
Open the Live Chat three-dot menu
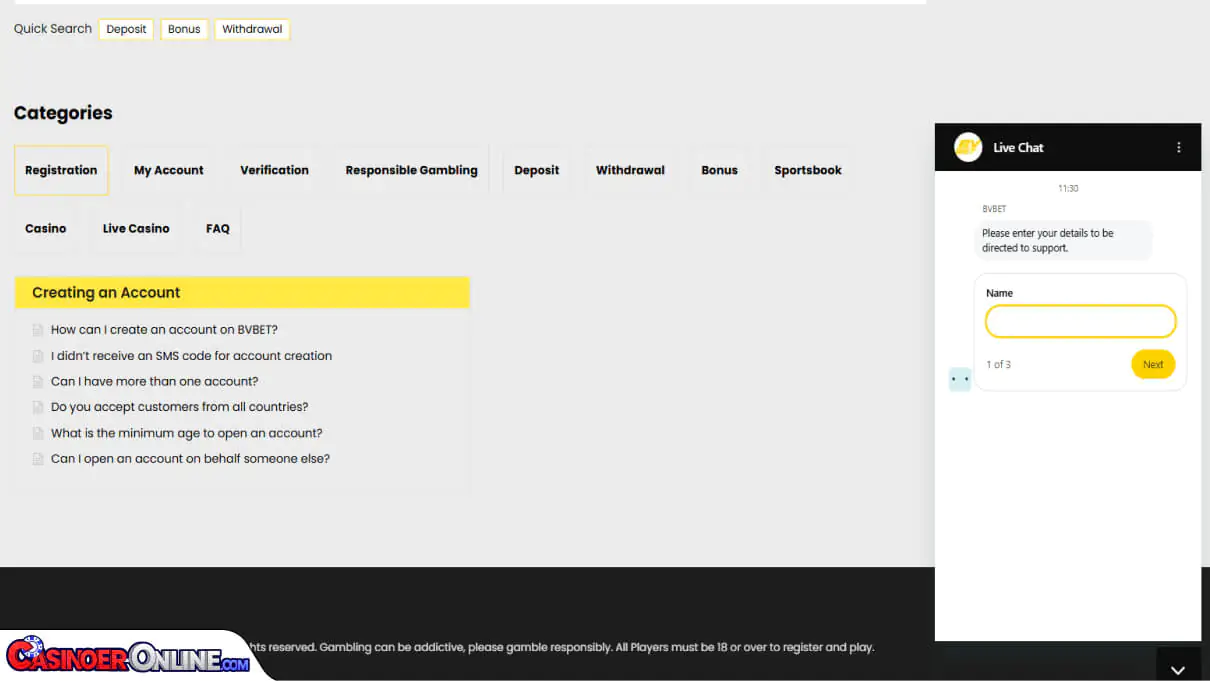coord(1179,147)
